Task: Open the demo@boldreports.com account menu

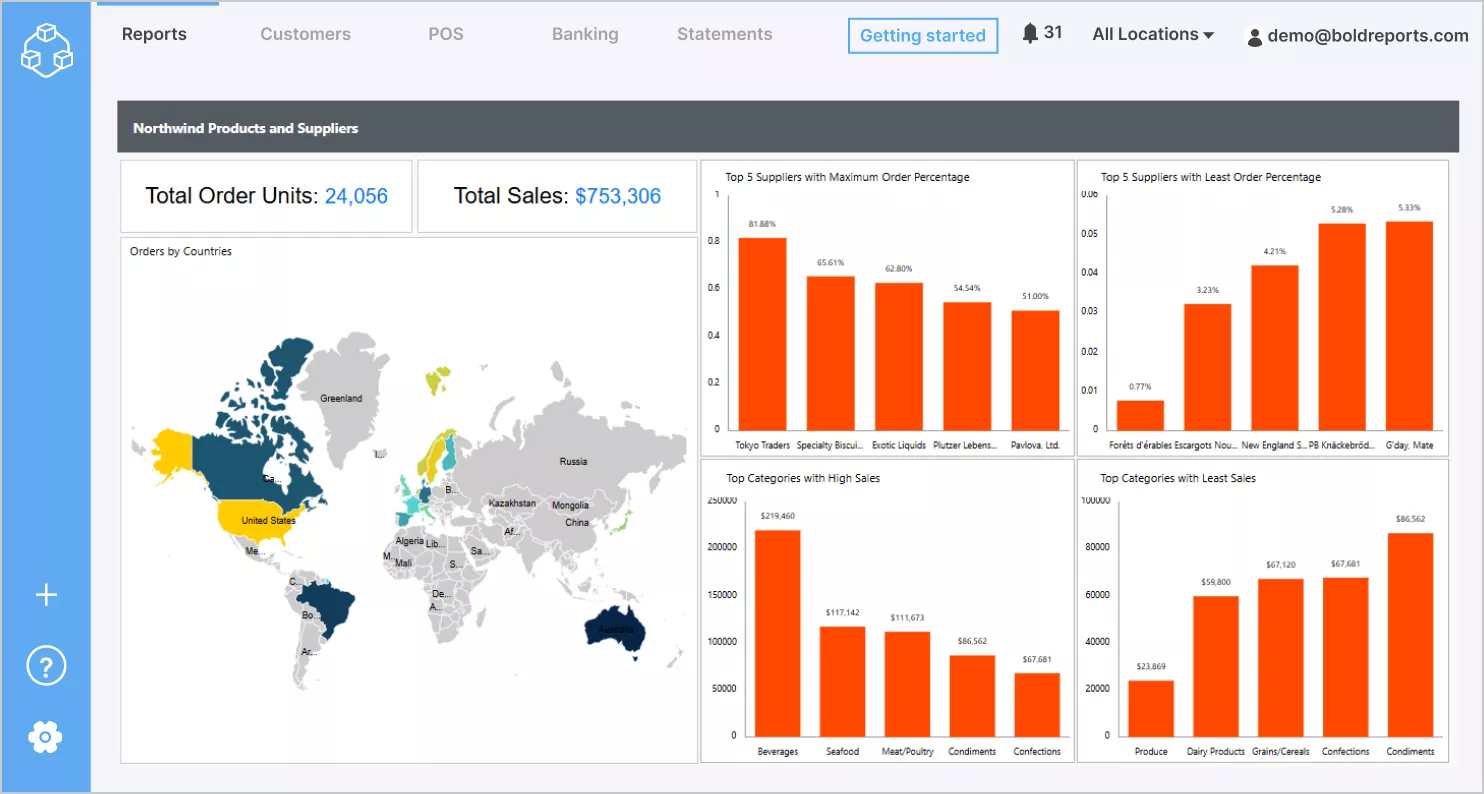Action: (1367, 36)
